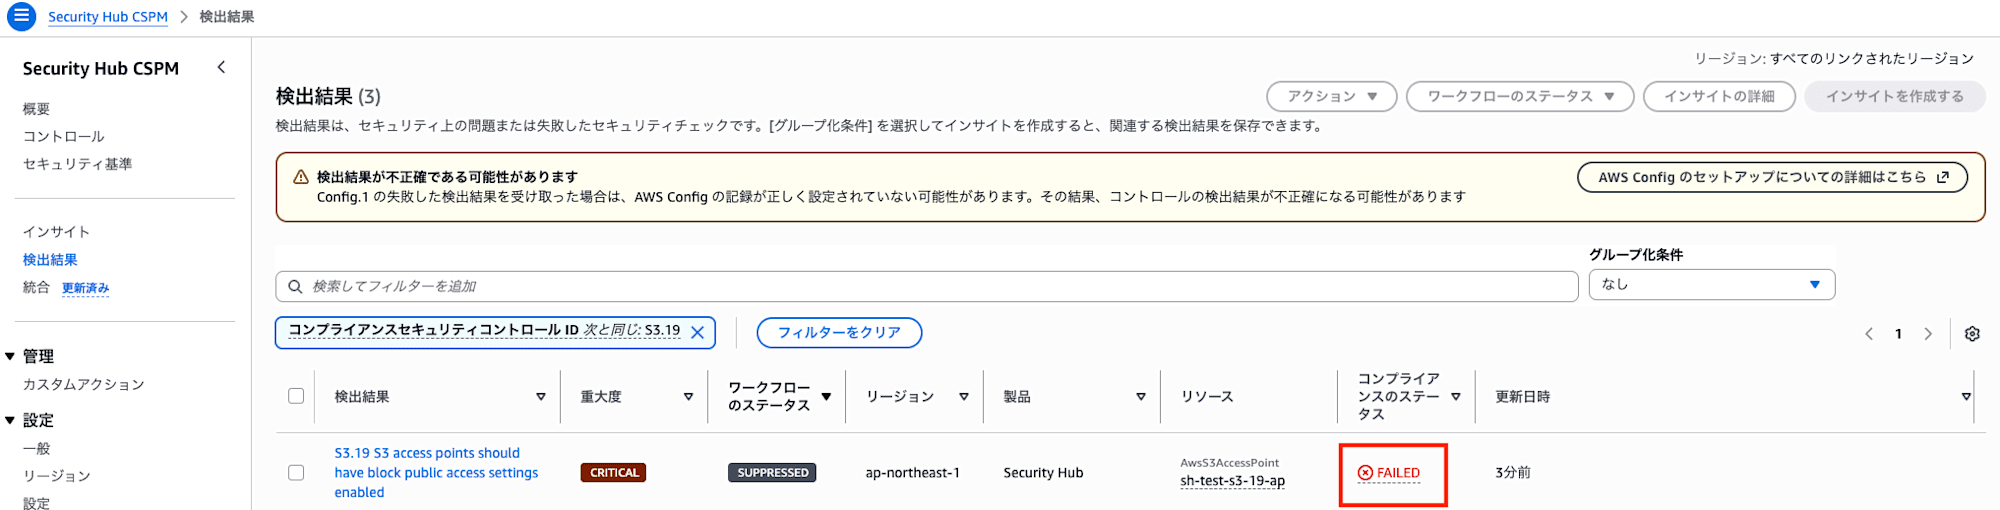Sort by the 重大度 column arrow

point(688,397)
